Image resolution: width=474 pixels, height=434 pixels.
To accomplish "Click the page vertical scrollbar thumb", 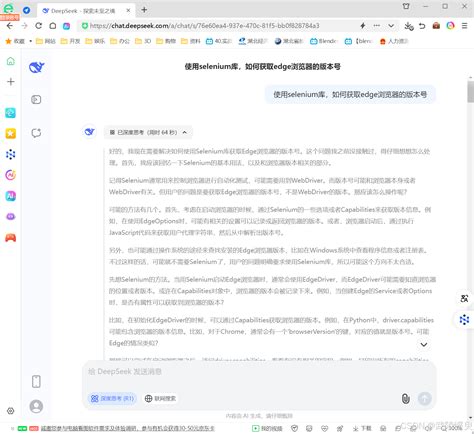I will 470,92.
